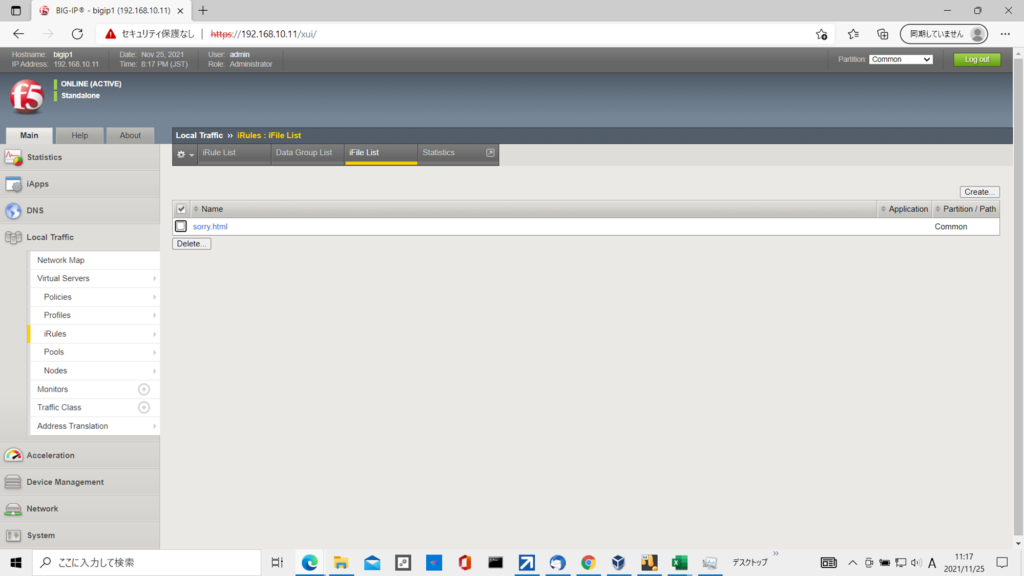Toggle the select-all checkbox in table header

coord(181,209)
